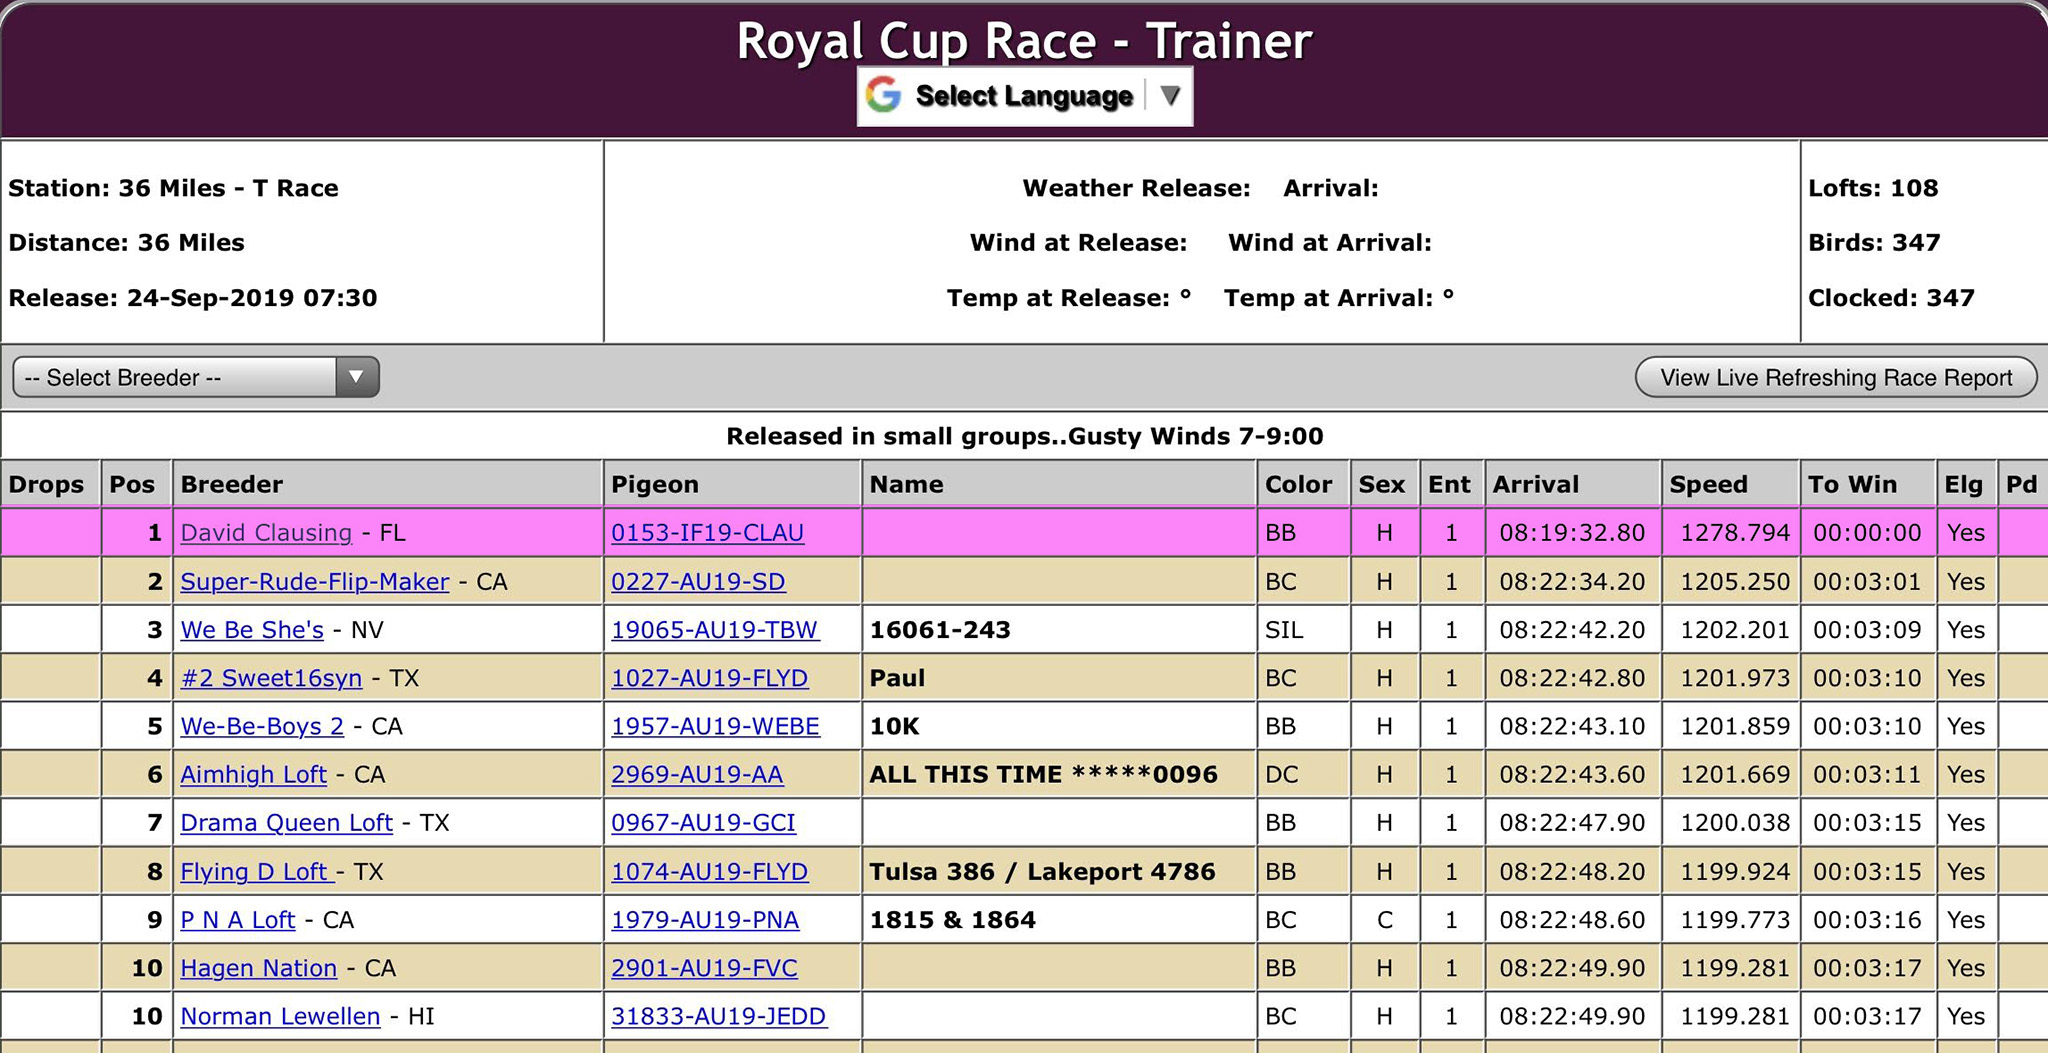Viewport: 2048px width, 1053px height.
Task: Open the Select Language menu
Action: click(x=1023, y=96)
